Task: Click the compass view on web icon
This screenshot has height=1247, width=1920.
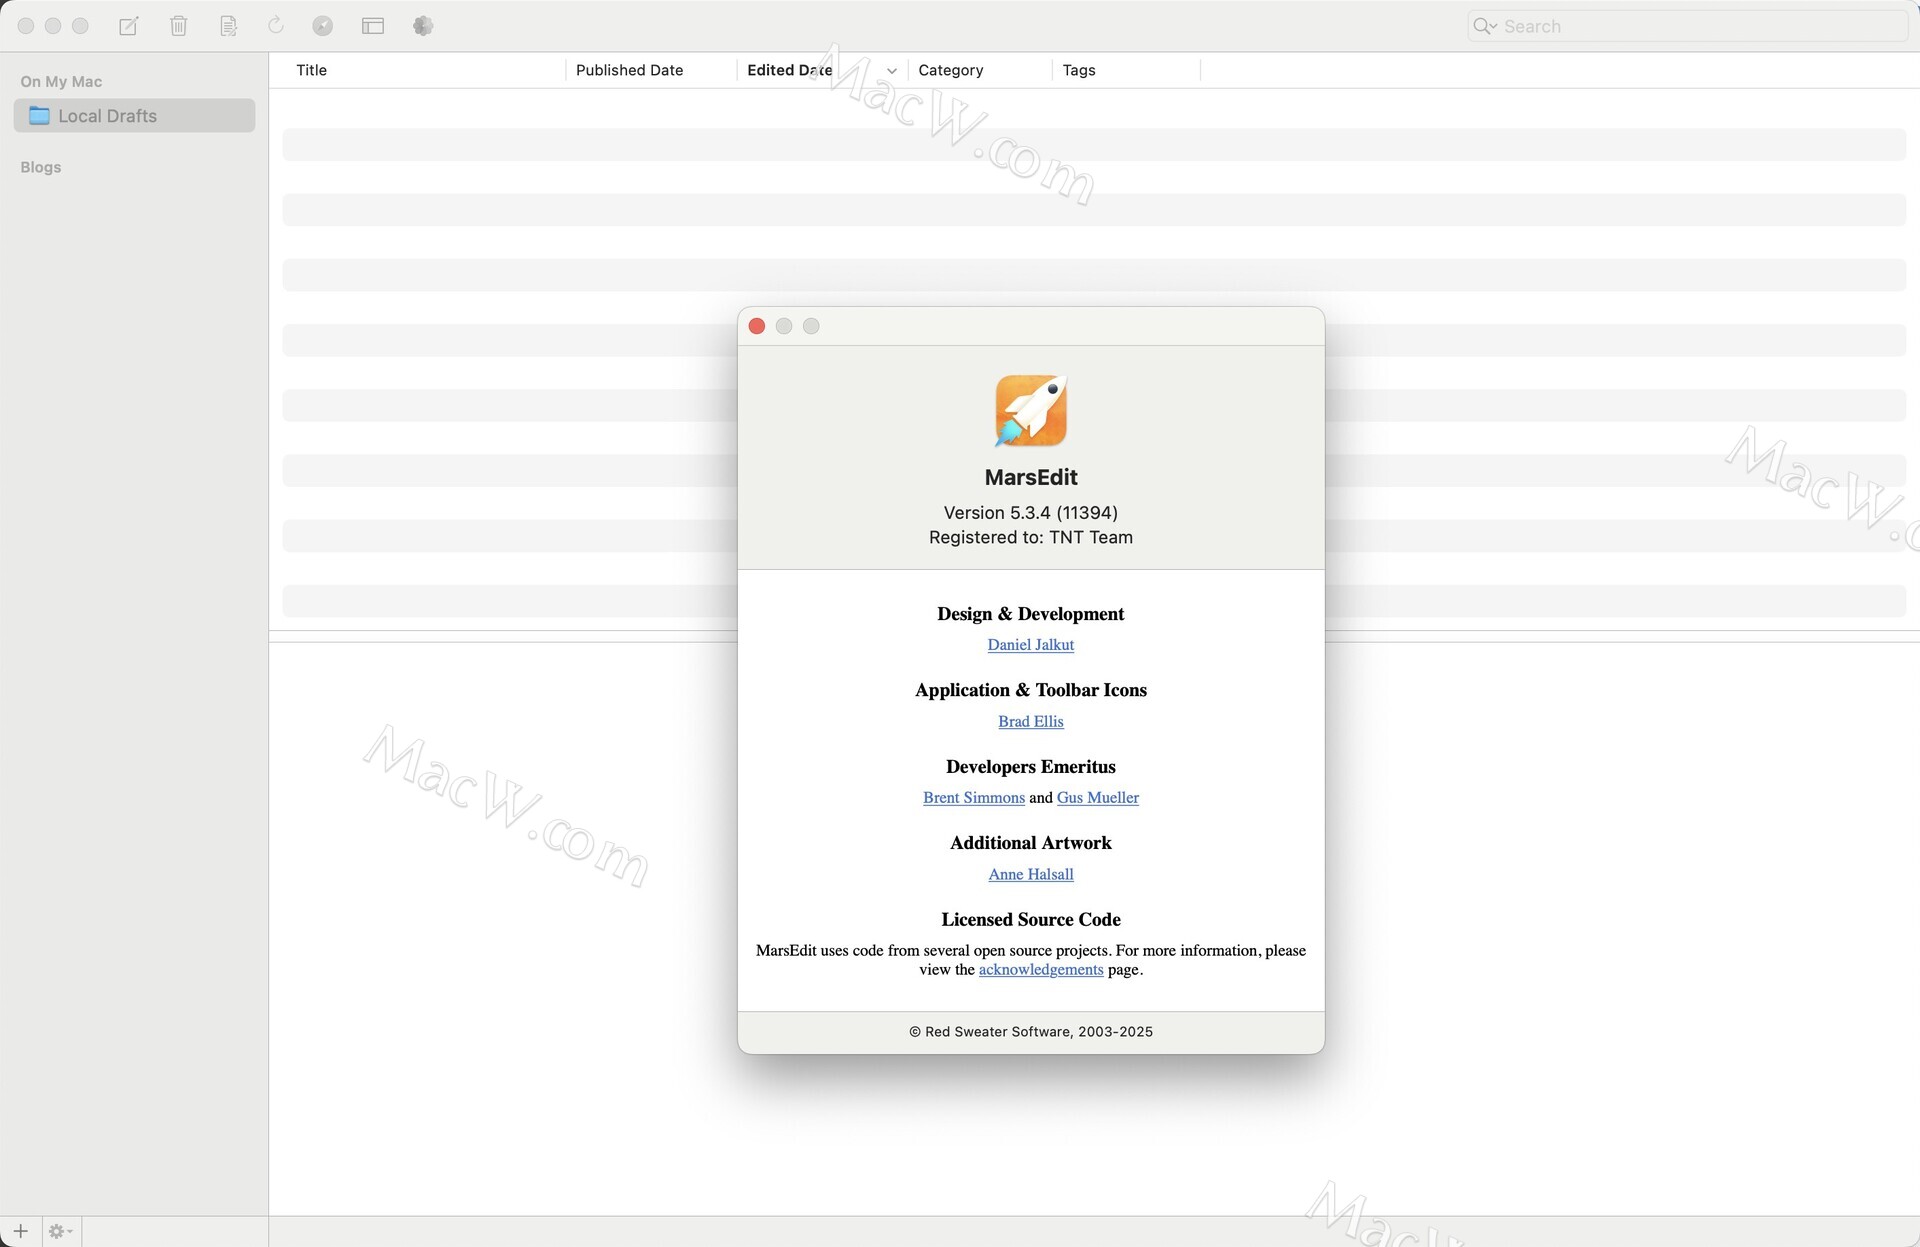Action: [322, 26]
